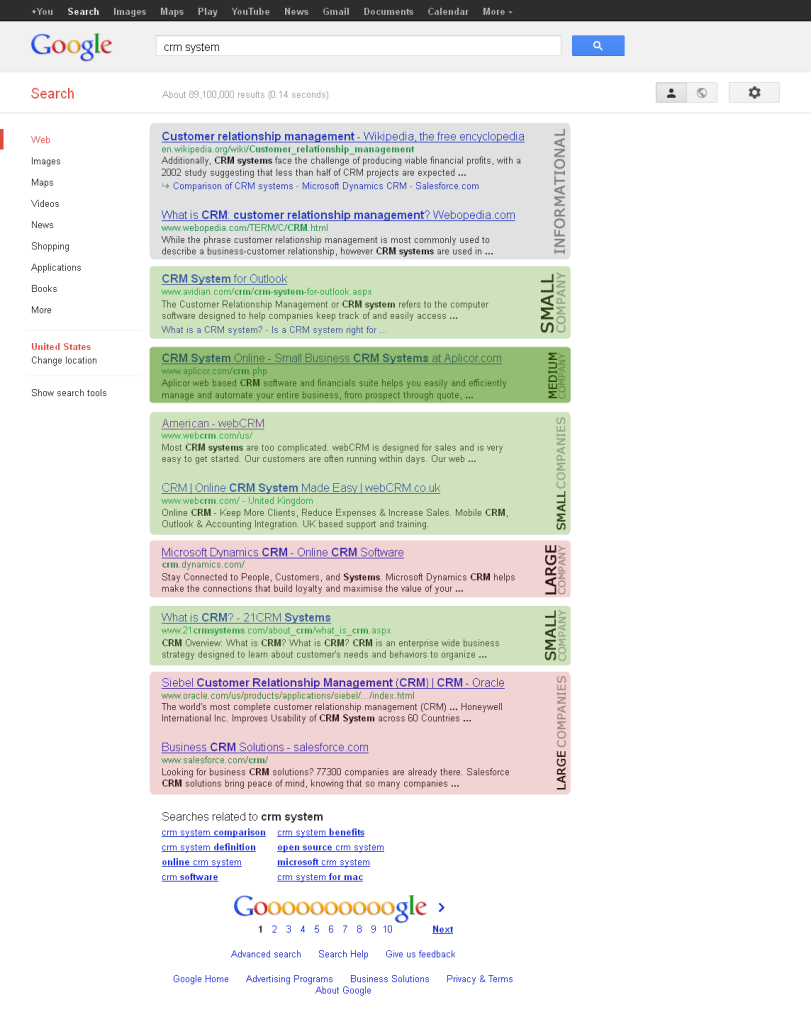Go to results page 5

pyautogui.click(x=317, y=929)
